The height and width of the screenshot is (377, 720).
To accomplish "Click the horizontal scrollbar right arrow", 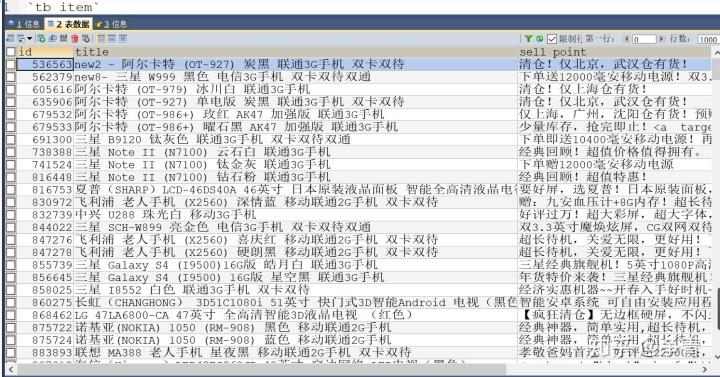I will tap(705, 369).
